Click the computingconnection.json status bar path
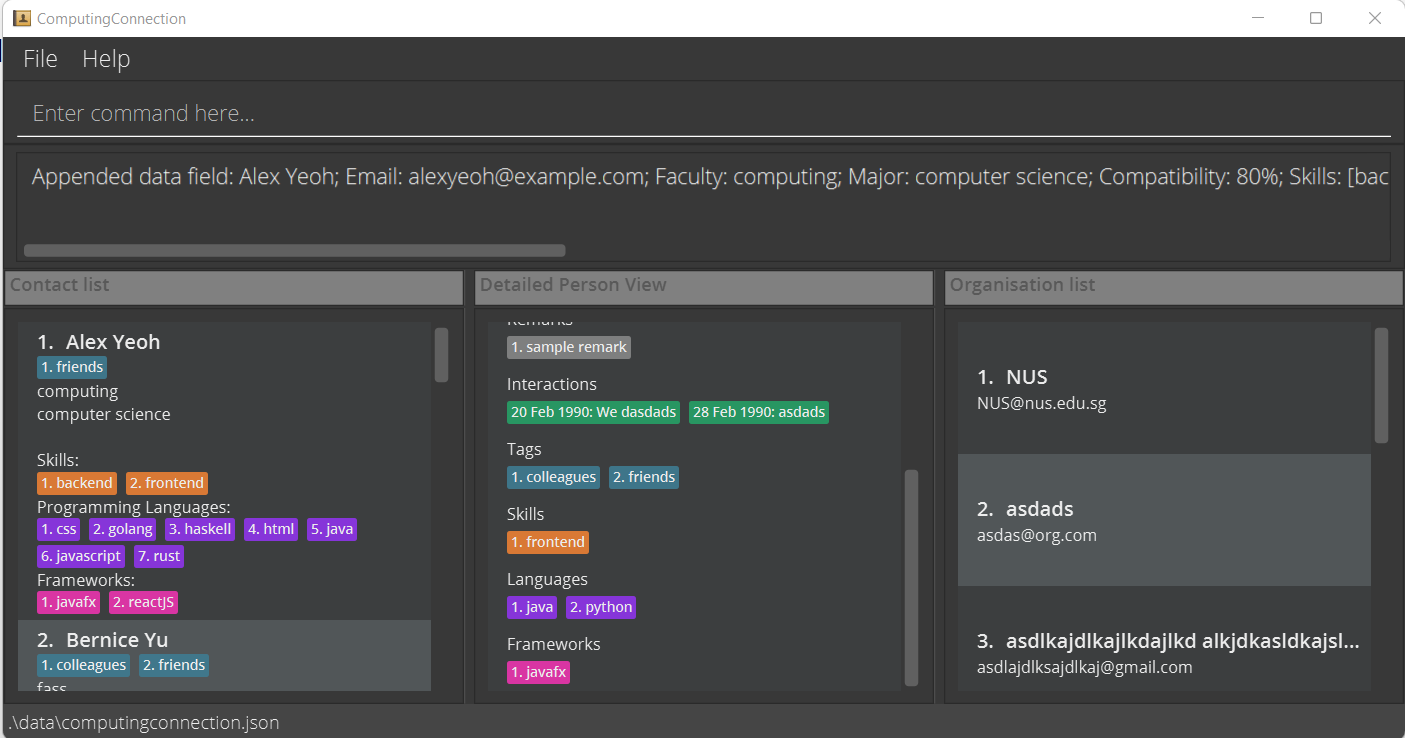 pos(144,722)
